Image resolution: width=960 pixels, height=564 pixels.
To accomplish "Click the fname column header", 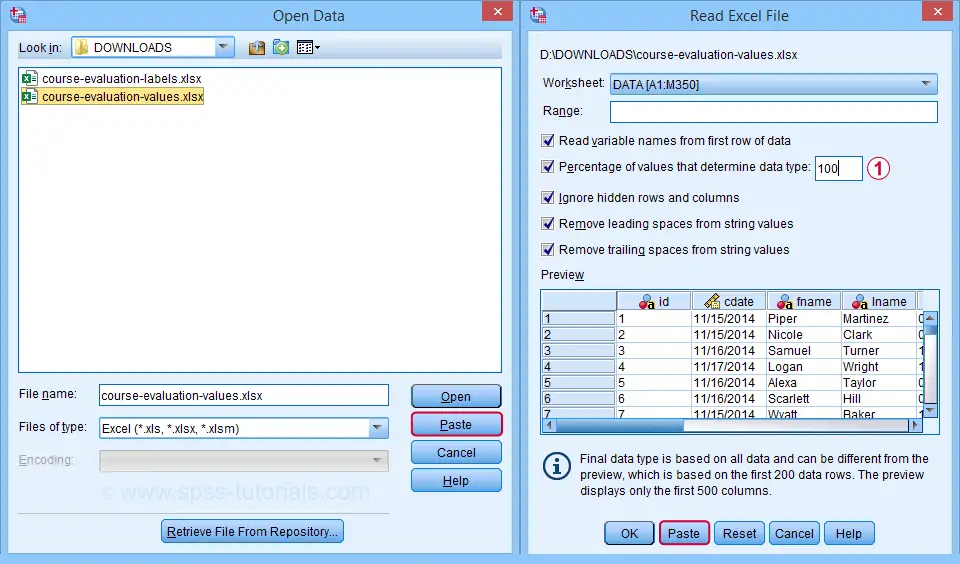I will (x=804, y=301).
